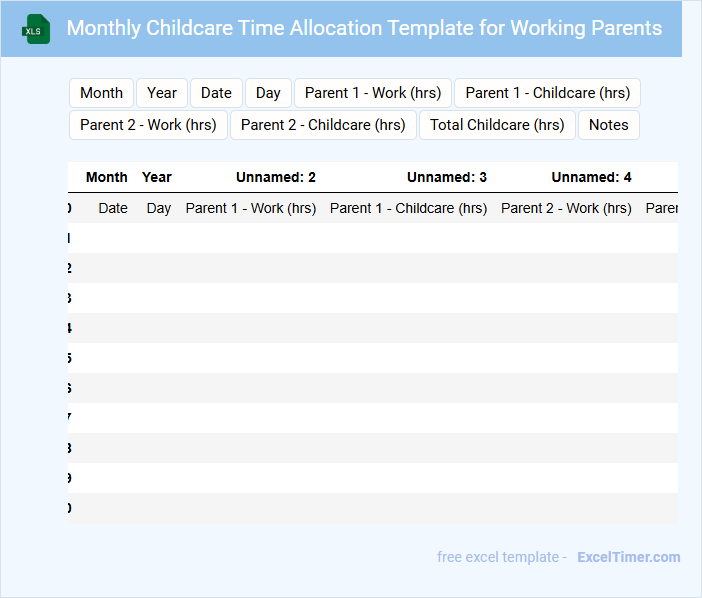Click the Notes tag button
This screenshot has height=598, width=702.
pos(608,125)
